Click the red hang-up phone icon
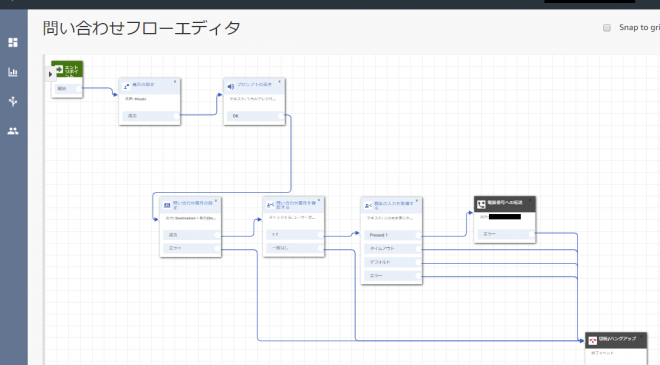 pos(593,341)
